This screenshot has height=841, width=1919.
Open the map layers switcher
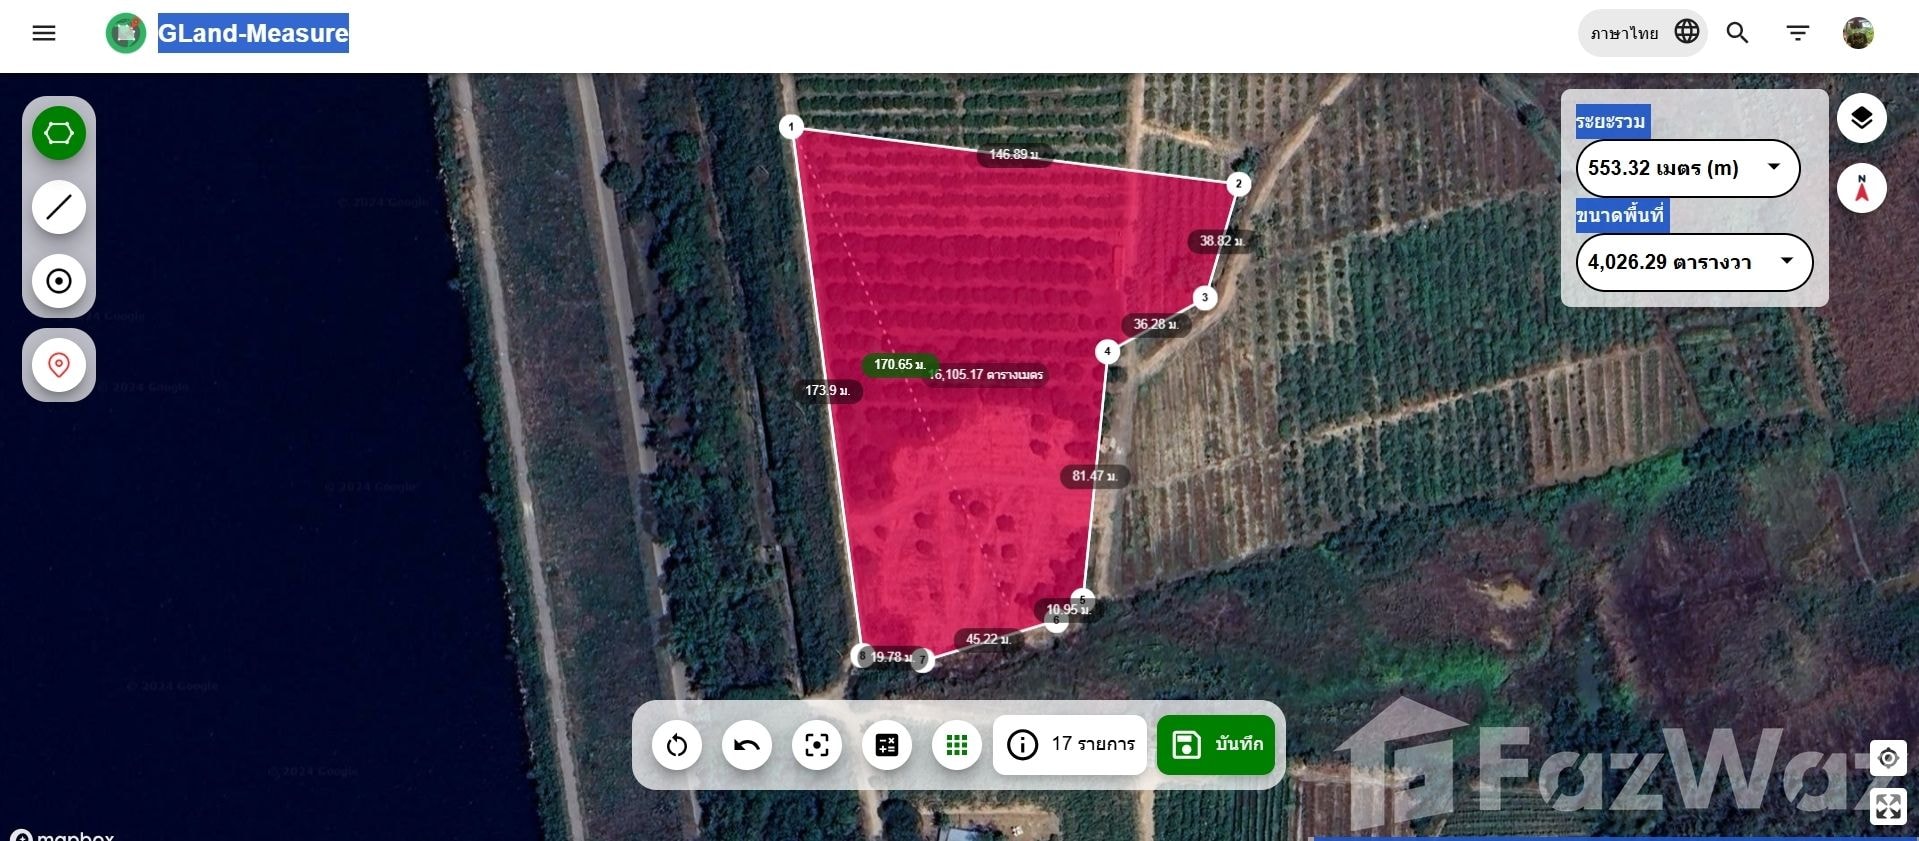pos(1861,118)
